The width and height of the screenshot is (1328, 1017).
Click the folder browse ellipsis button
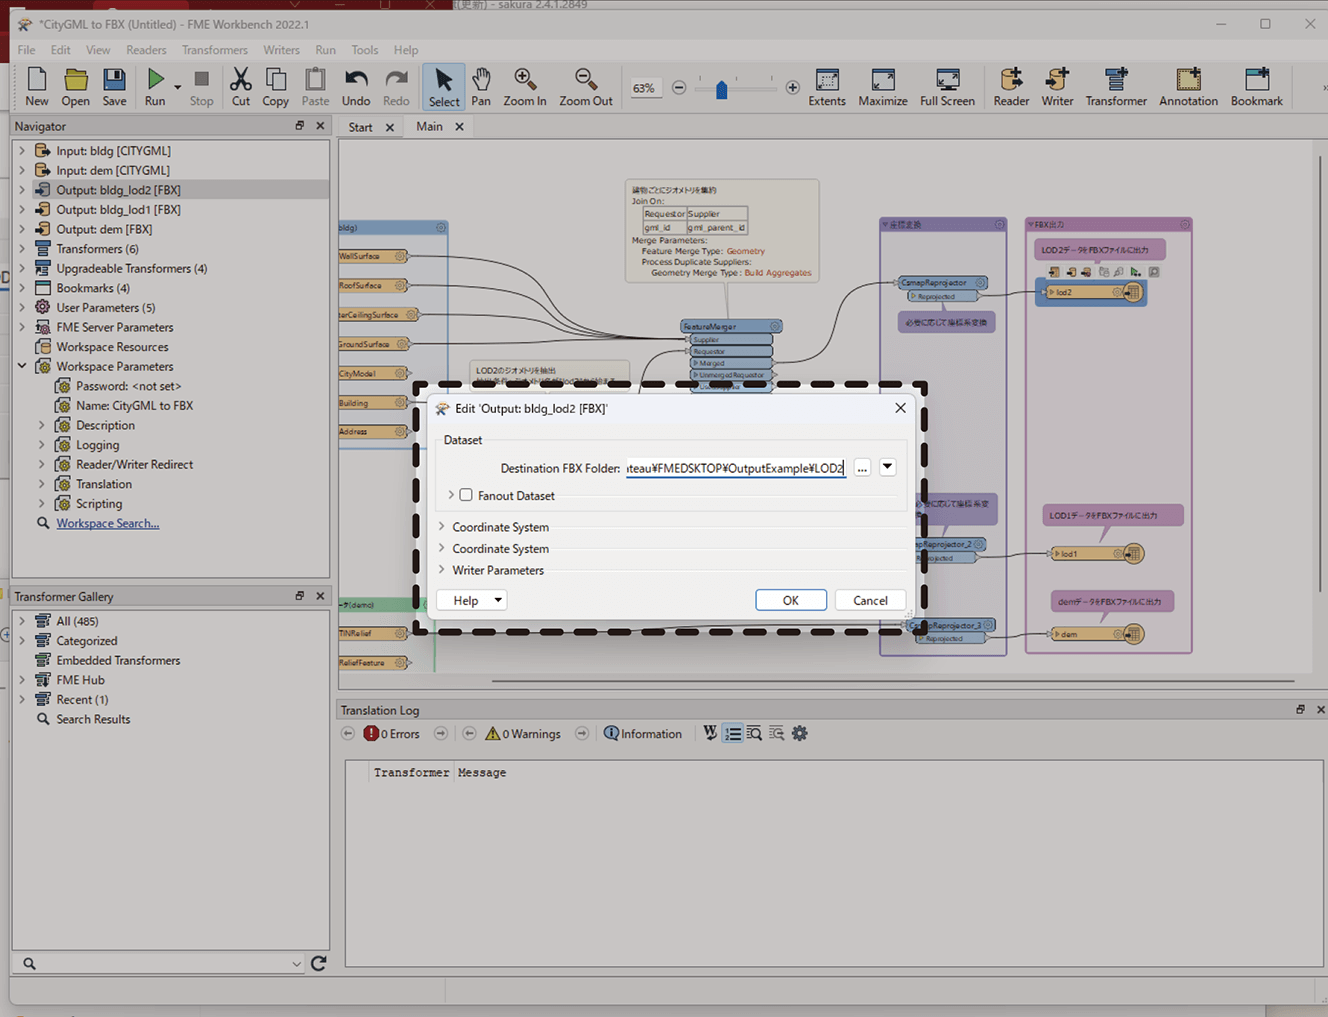point(862,467)
